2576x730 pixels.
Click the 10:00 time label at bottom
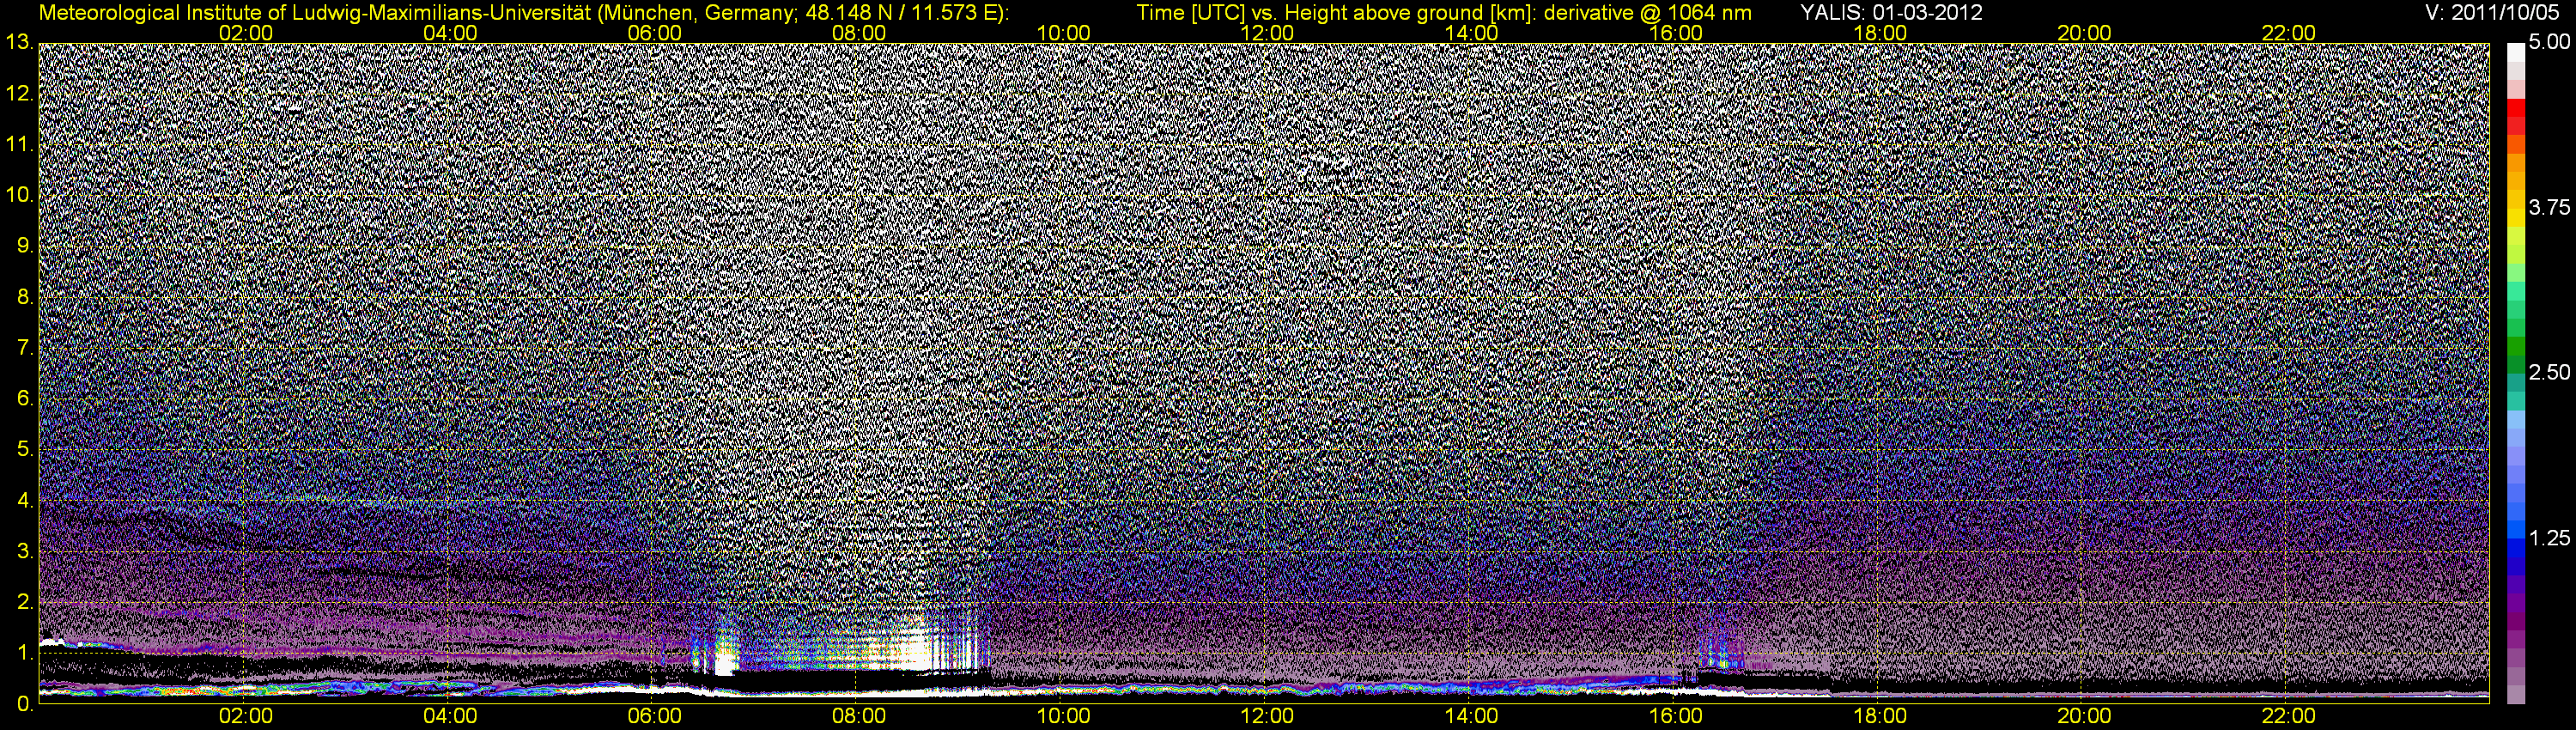tap(1063, 717)
